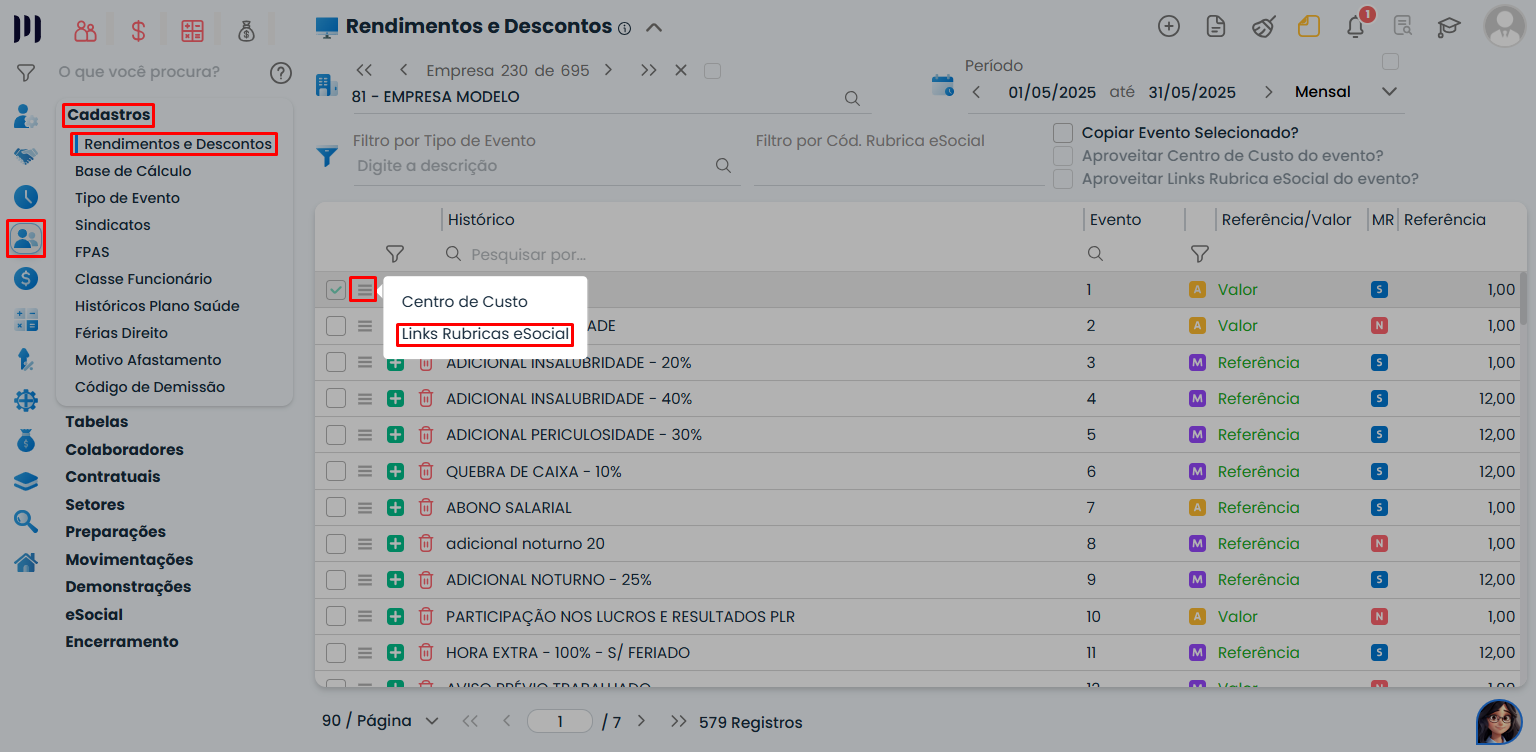Open the graduation cap tutorials icon
Viewport: 1536px width, 752px height.
(1449, 27)
